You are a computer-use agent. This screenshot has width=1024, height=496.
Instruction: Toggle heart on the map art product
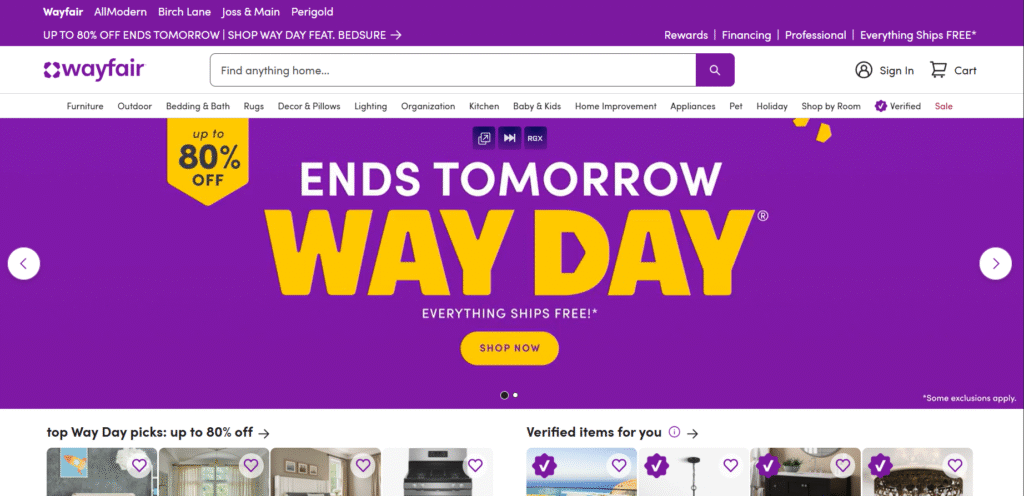[139, 465]
